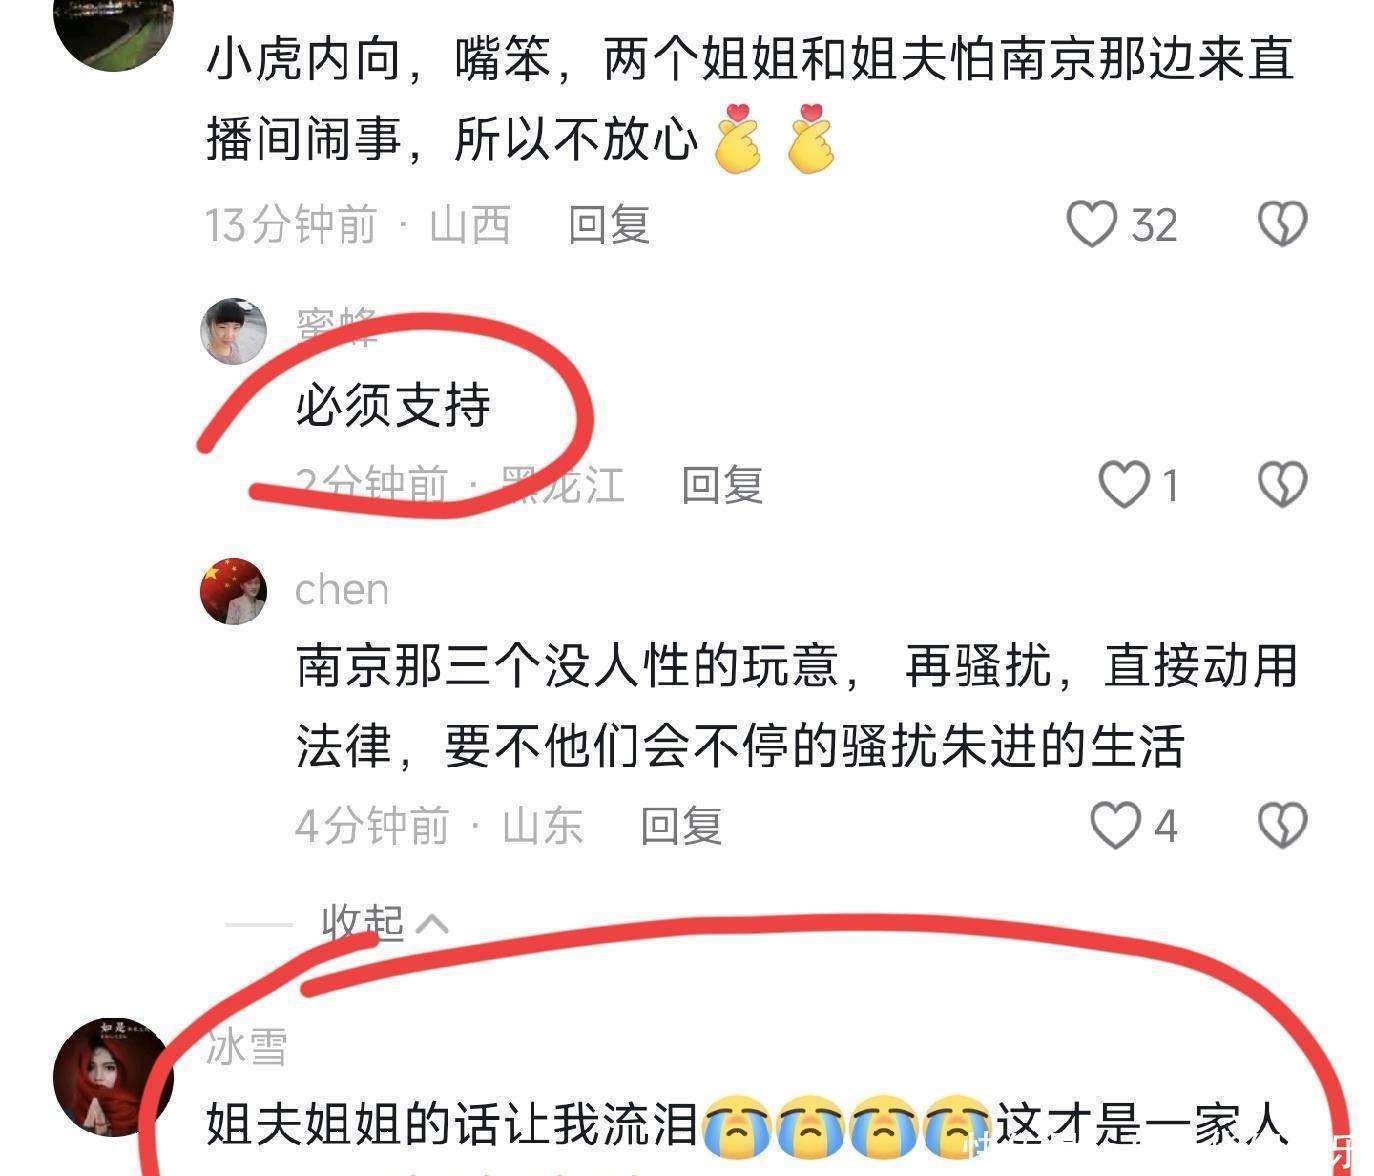
Task: Dislike chen's comment with broken heart
Action: point(1282,826)
